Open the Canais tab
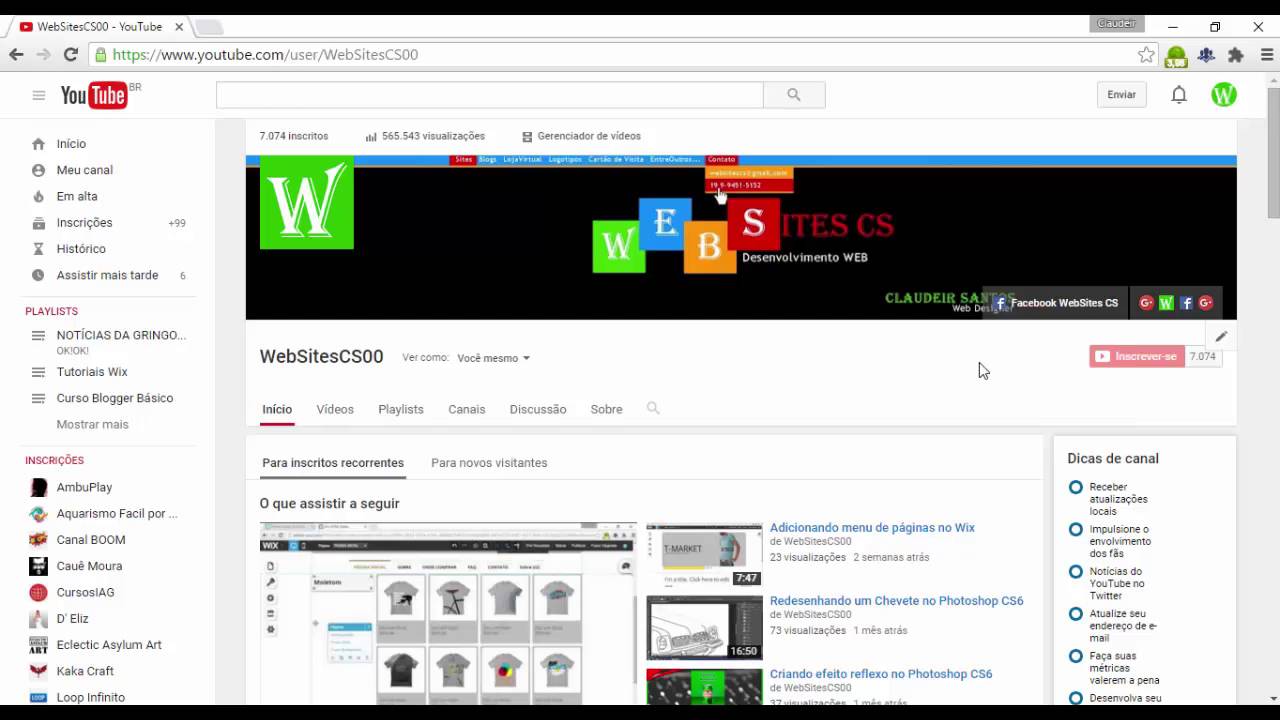 click(x=466, y=409)
